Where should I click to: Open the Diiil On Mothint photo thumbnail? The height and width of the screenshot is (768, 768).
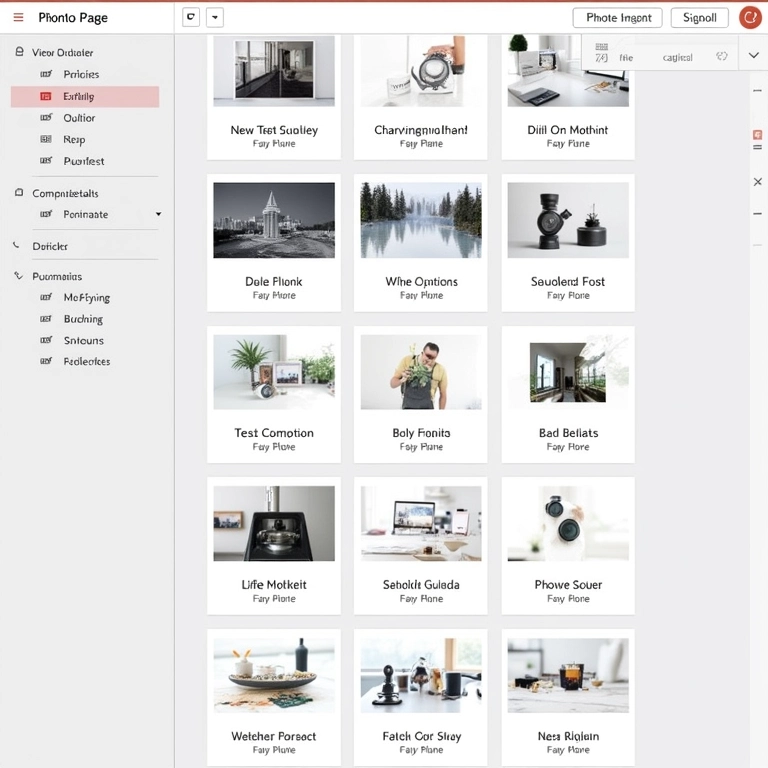(x=568, y=71)
